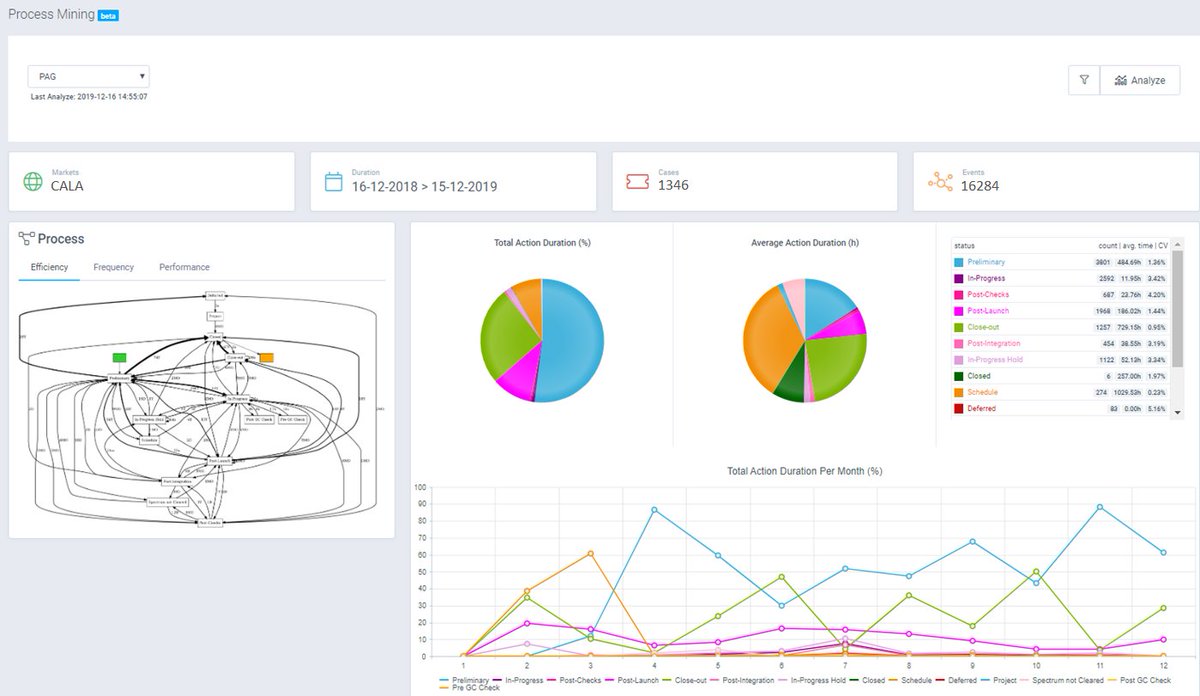
Task: Click the status table scroll-down arrow
Action: click(1177, 412)
